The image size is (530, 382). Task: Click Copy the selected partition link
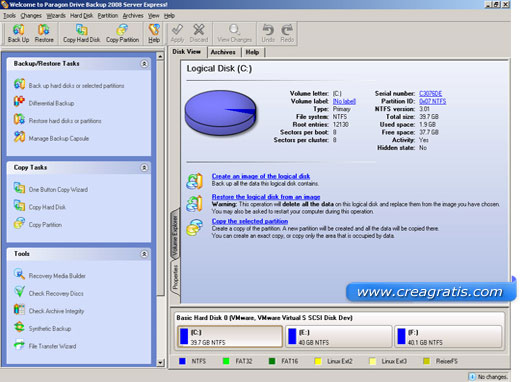[x=250, y=221]
